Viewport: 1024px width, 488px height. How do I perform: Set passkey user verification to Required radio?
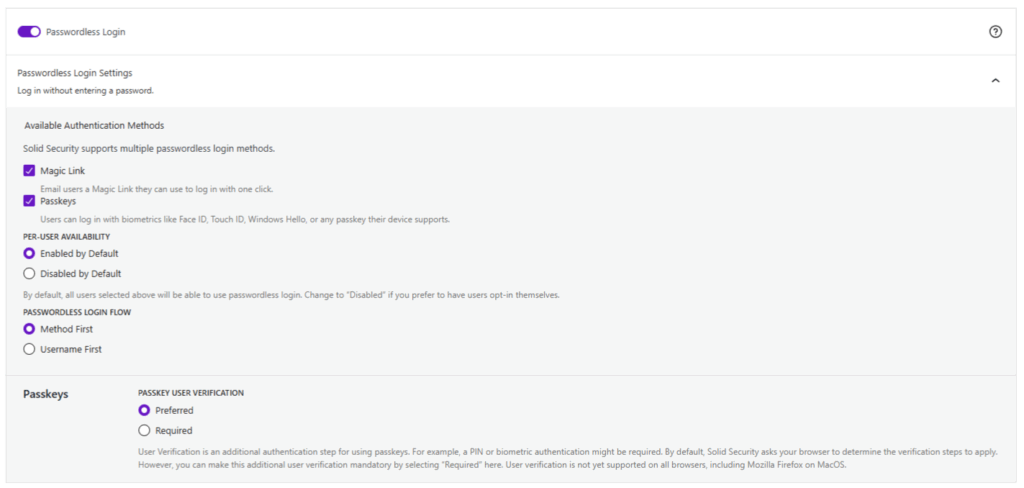tap(145, 430)
